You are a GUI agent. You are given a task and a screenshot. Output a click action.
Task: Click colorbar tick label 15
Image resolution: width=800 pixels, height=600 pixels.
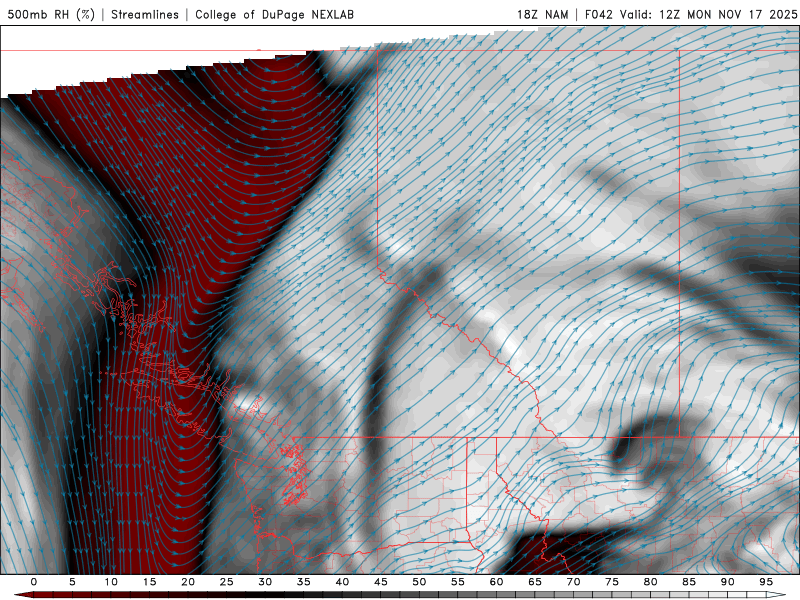tap(149, 582)
